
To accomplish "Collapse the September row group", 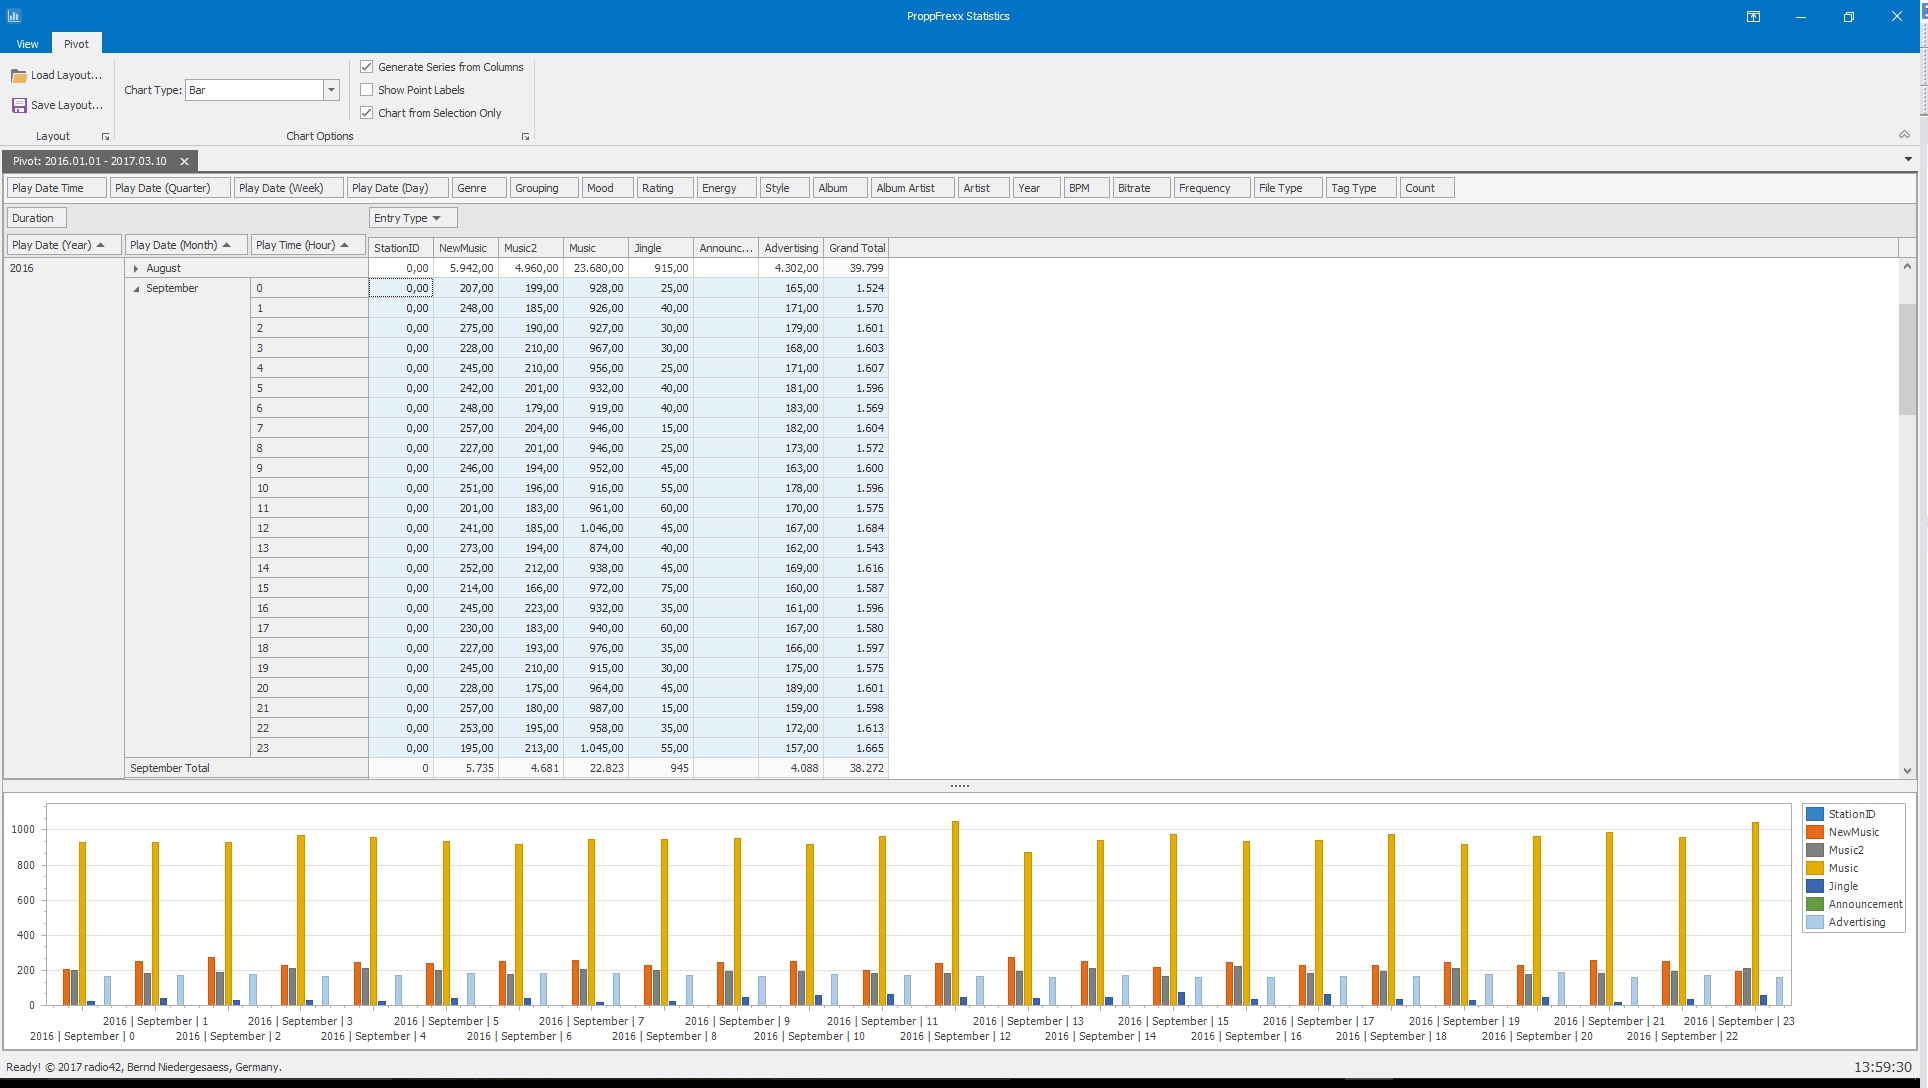I will click(x=136, y=288).
